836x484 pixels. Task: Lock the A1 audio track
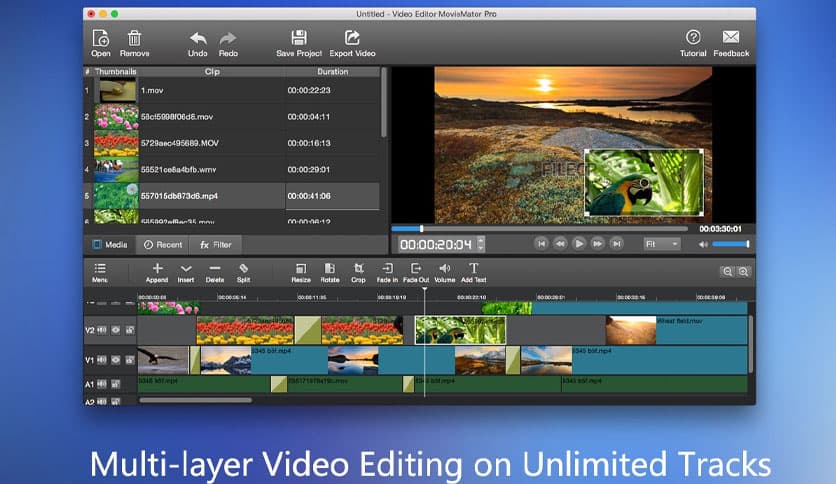(116, 384)
